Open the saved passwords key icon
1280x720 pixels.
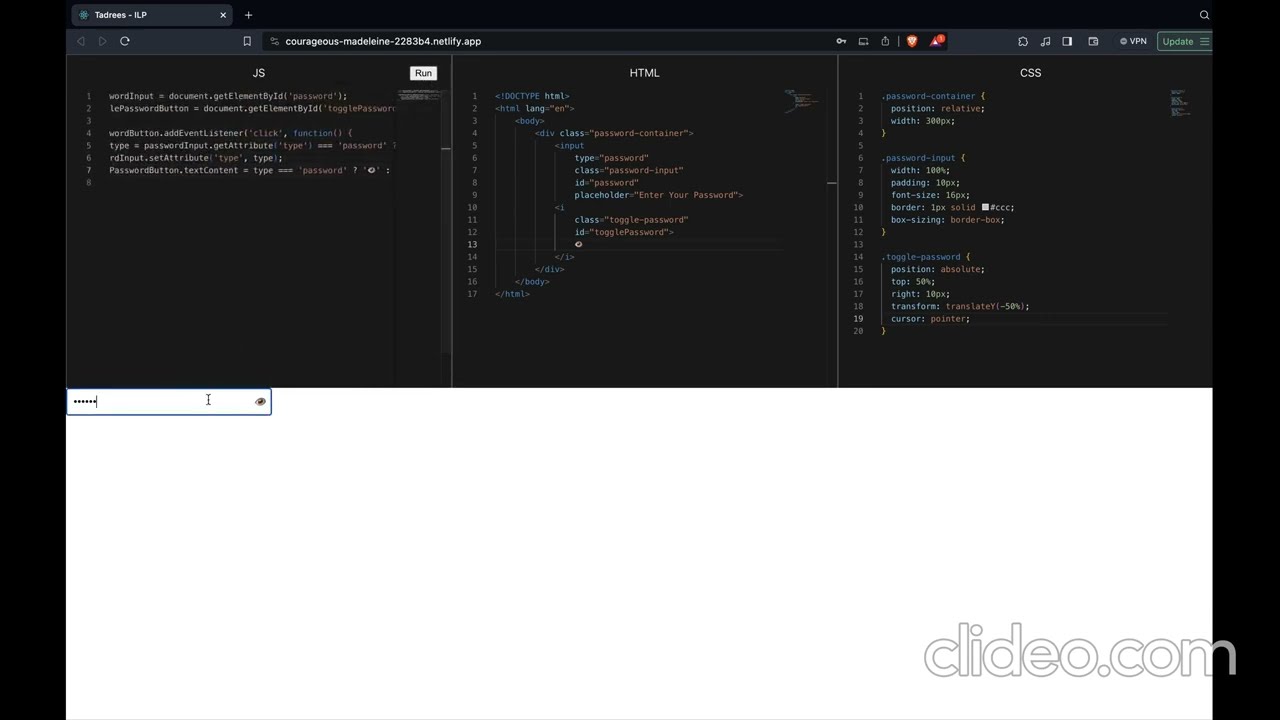(x=841, y=41)
